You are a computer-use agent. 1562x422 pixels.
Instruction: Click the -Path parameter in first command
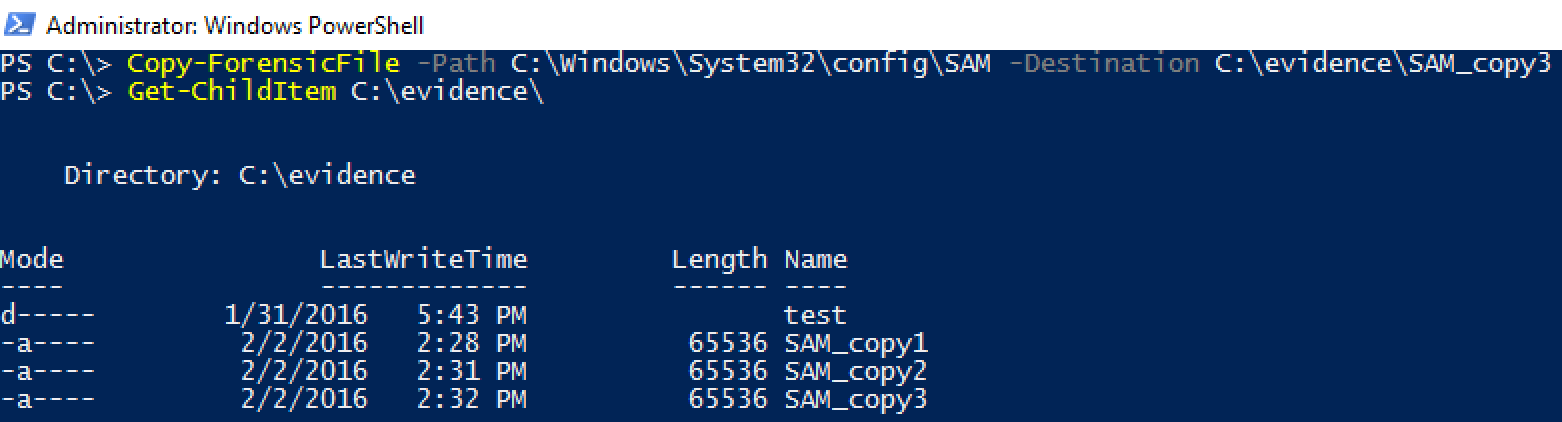[x=456, y=64]
